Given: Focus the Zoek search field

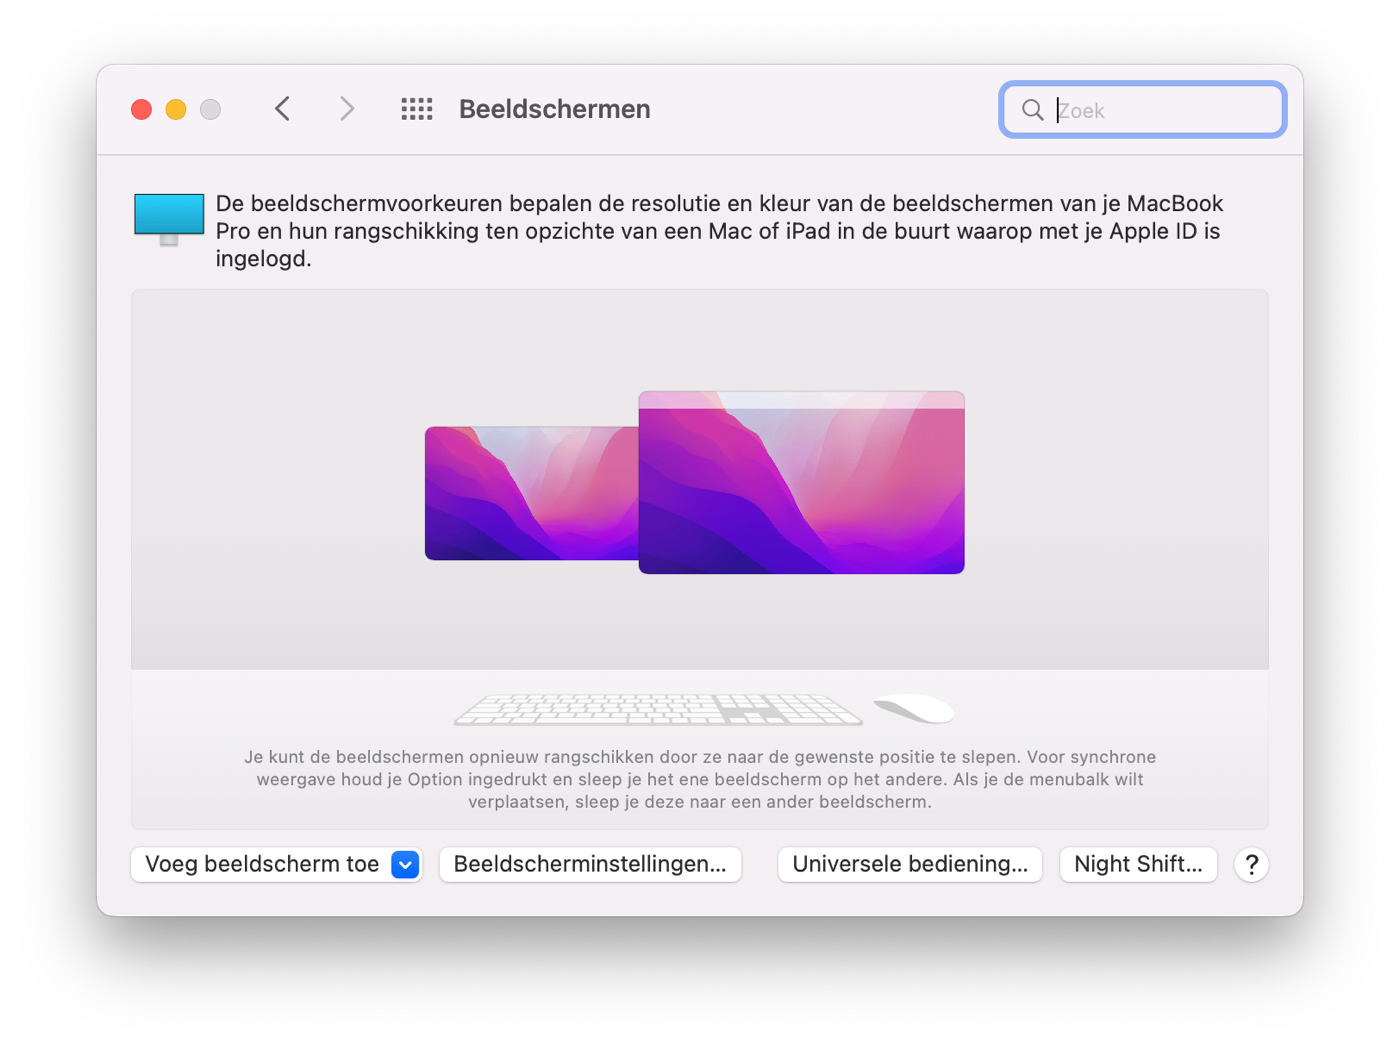Looking at the screenshot, I should [1142, 110].
